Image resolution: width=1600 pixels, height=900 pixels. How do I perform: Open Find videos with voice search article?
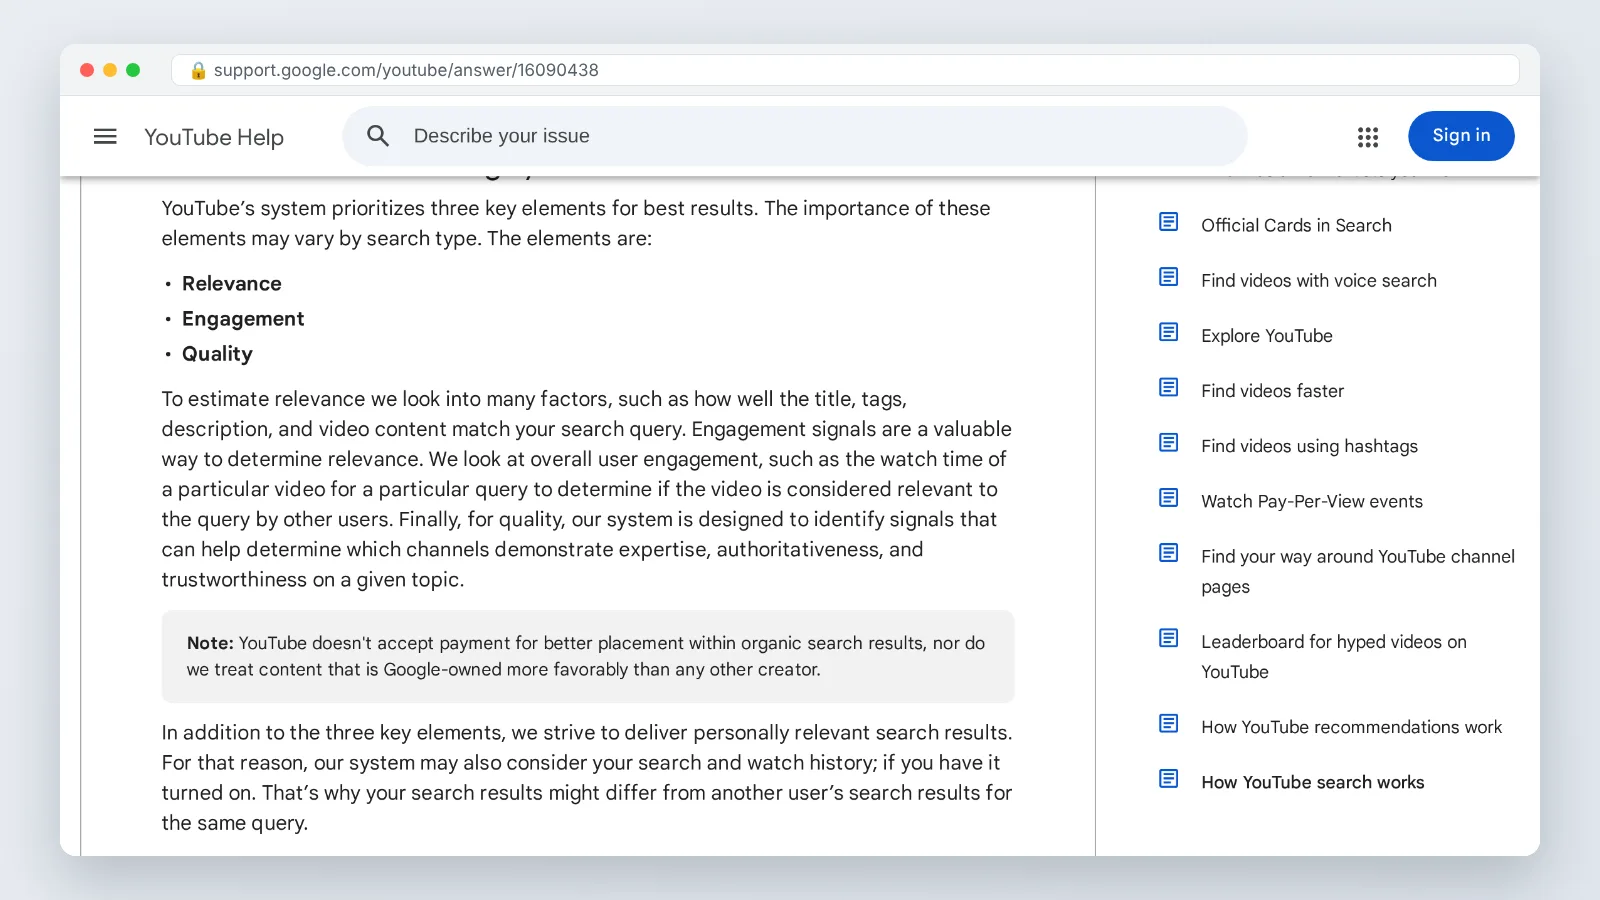click(1319, 280)
